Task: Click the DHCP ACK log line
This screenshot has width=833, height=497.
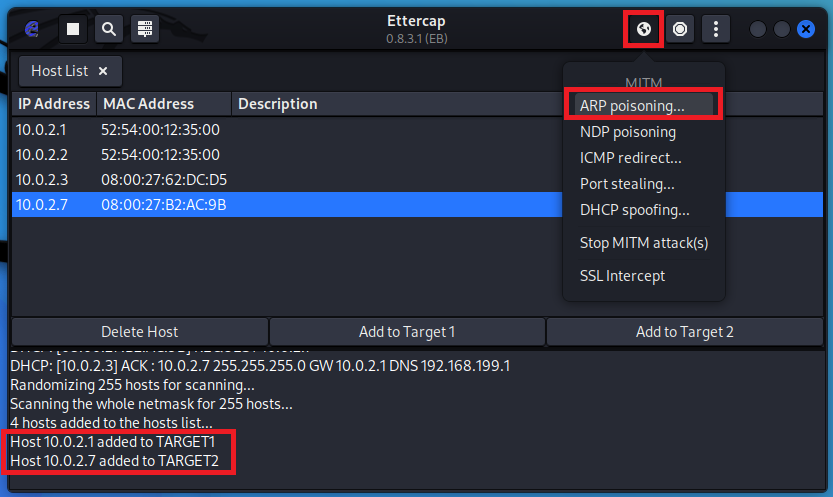Action: click(x=260, y=366)
